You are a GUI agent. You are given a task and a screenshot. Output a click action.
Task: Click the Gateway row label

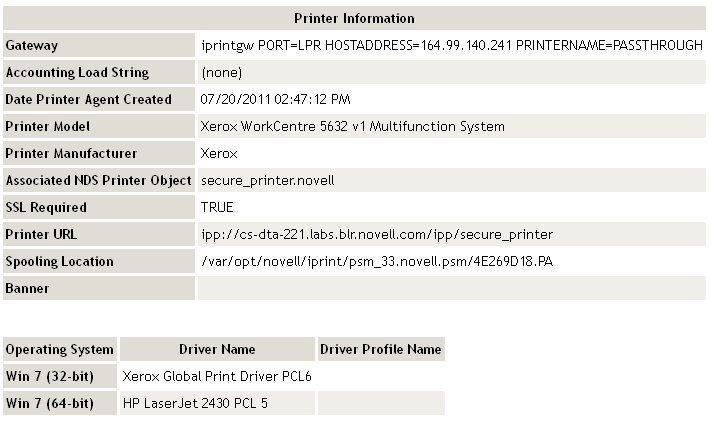point(32,46)
